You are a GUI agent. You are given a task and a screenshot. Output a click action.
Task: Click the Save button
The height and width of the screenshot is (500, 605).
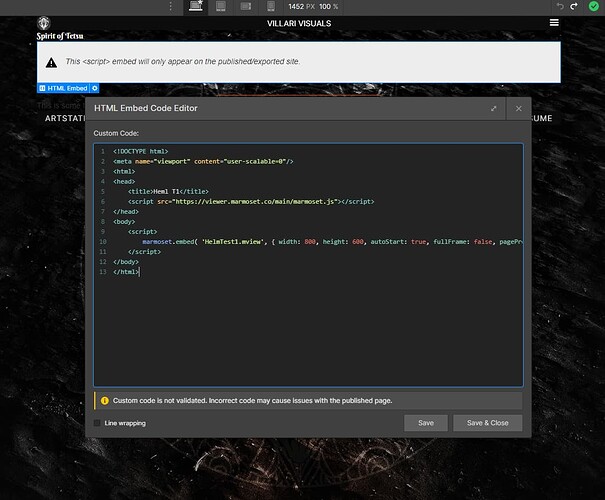click(426, 423)
